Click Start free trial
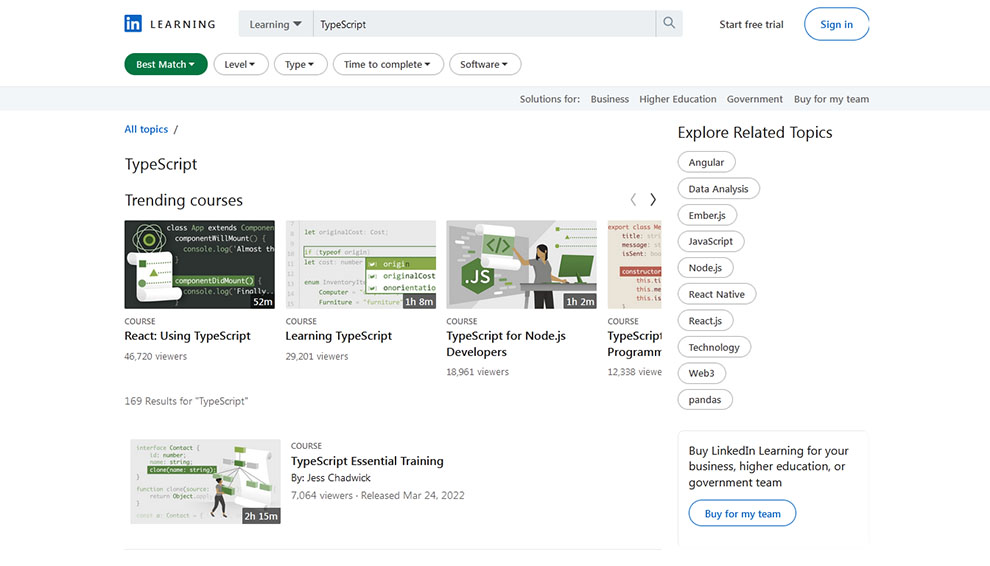Image resolution: width=990 pixels, height=566 pixels. (751, 25)
